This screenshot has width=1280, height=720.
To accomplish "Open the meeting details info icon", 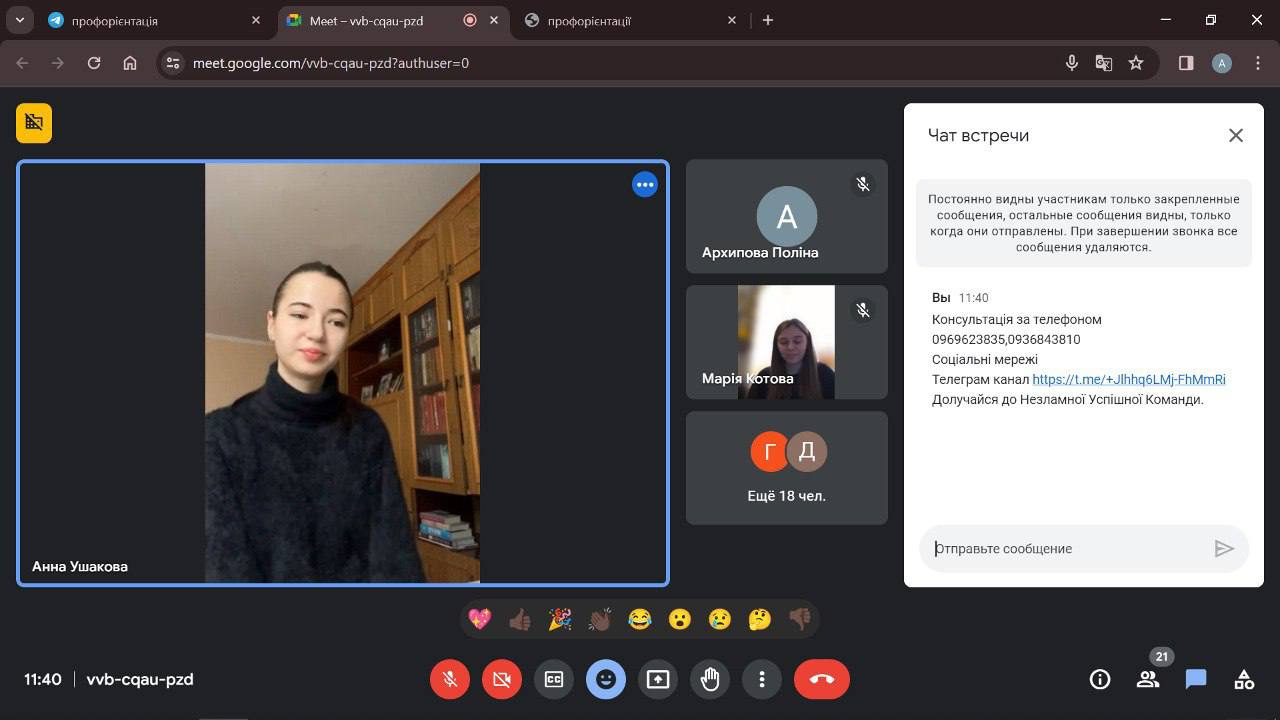I will pyautogui.click(x=1100, y=679).
